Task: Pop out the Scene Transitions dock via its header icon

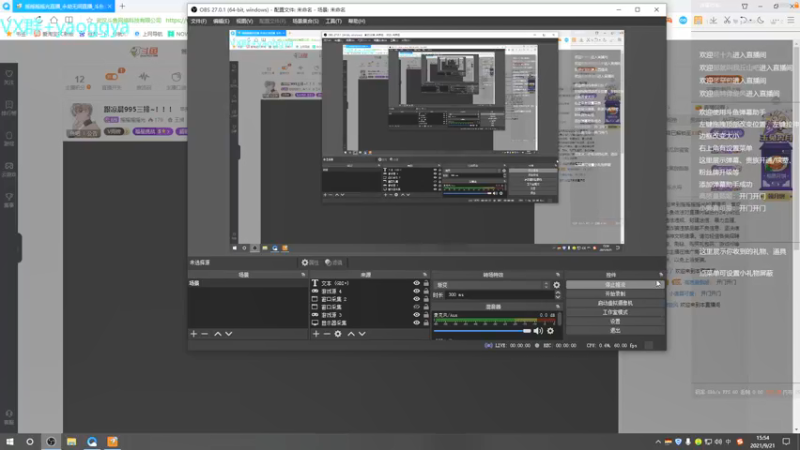Action: coord(558,275)
